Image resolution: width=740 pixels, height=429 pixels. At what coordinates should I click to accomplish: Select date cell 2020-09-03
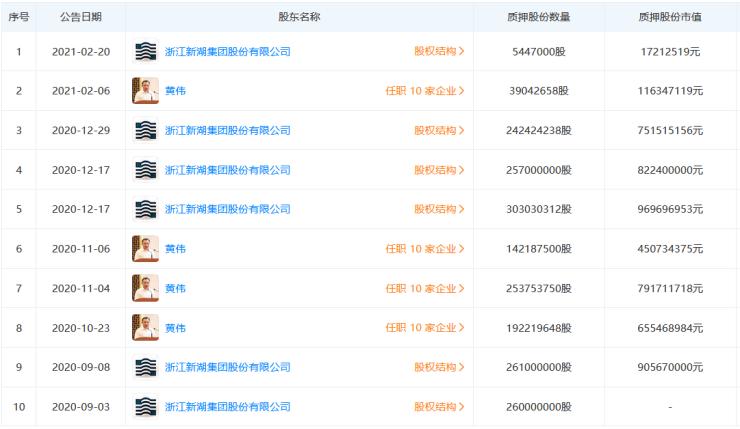point(81,406)
